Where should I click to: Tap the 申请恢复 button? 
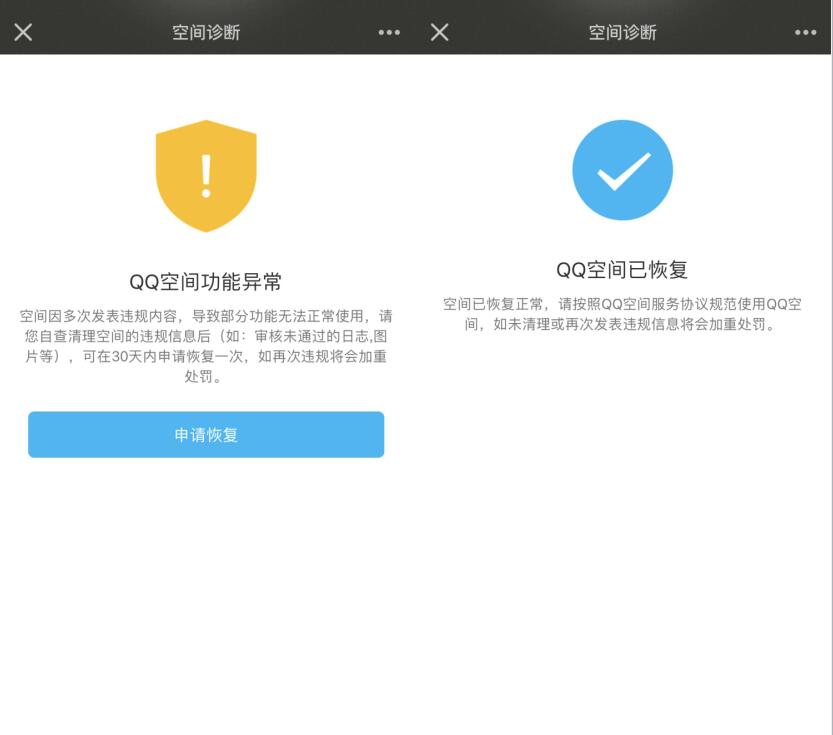206,434
